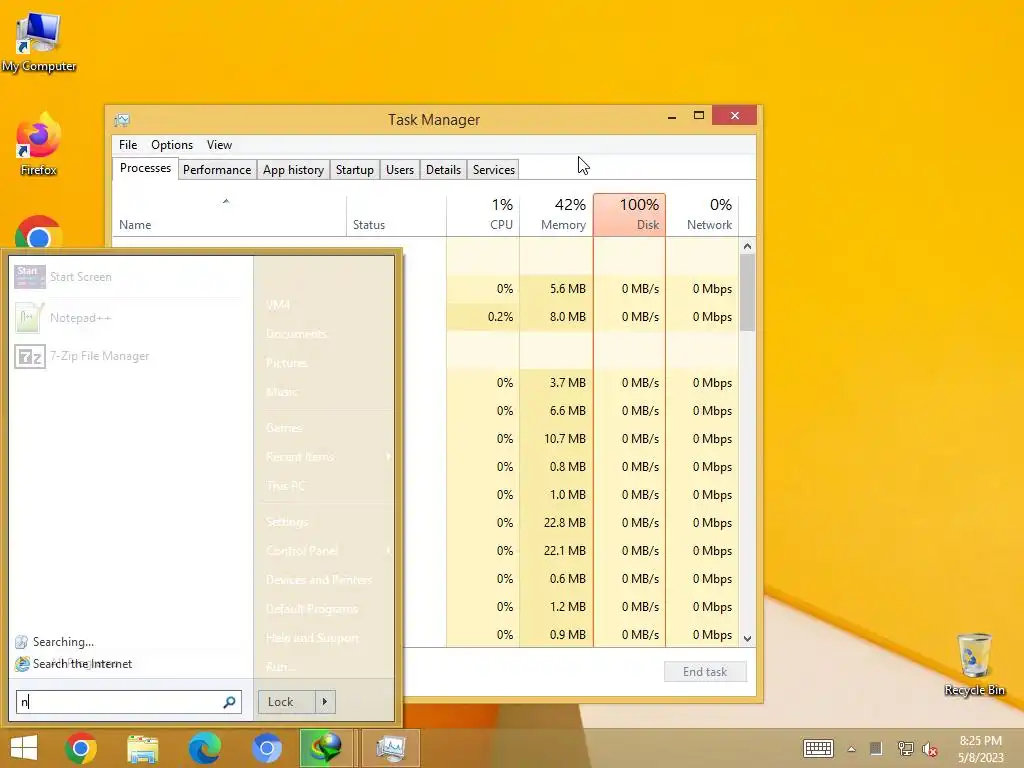Screen dimensions: 1024x768
Task: Click the search magnifier in Start menu
Action: click(229, 702)
